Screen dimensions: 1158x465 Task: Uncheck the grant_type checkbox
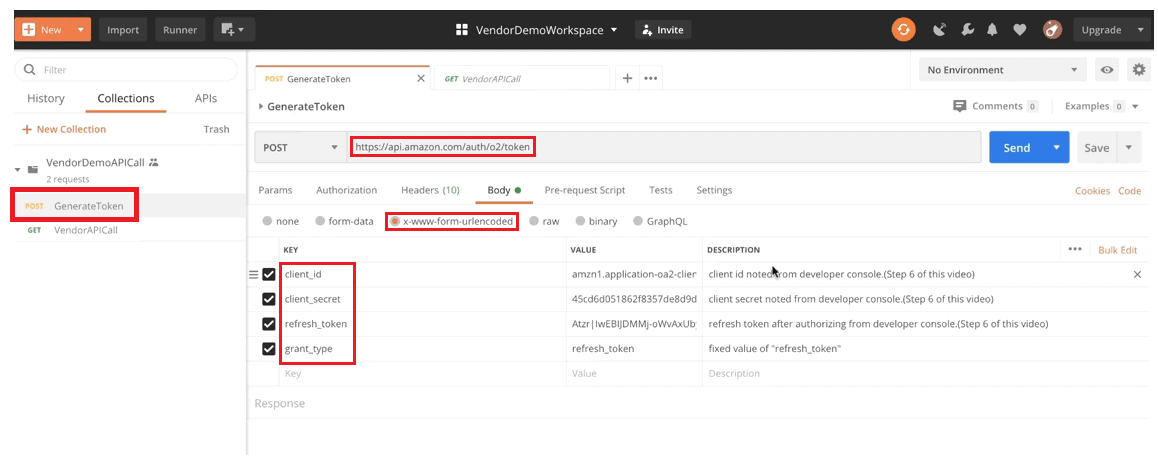[x=269, y=348]
